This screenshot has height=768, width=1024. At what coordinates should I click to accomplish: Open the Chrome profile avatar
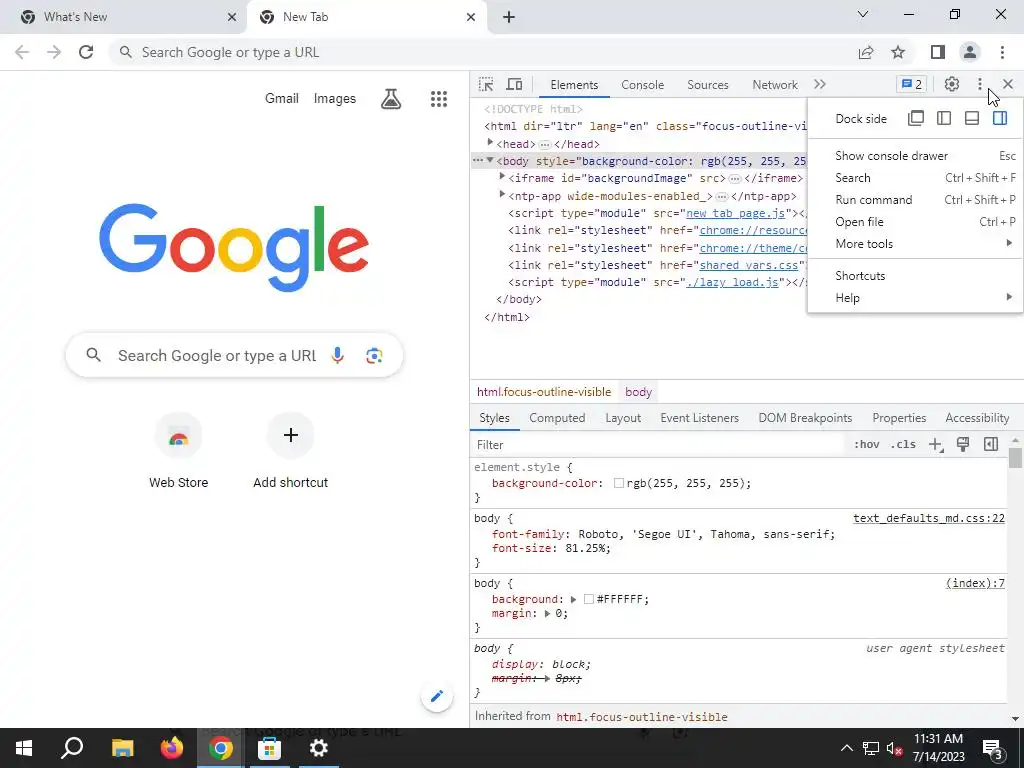tap(970, 52)
